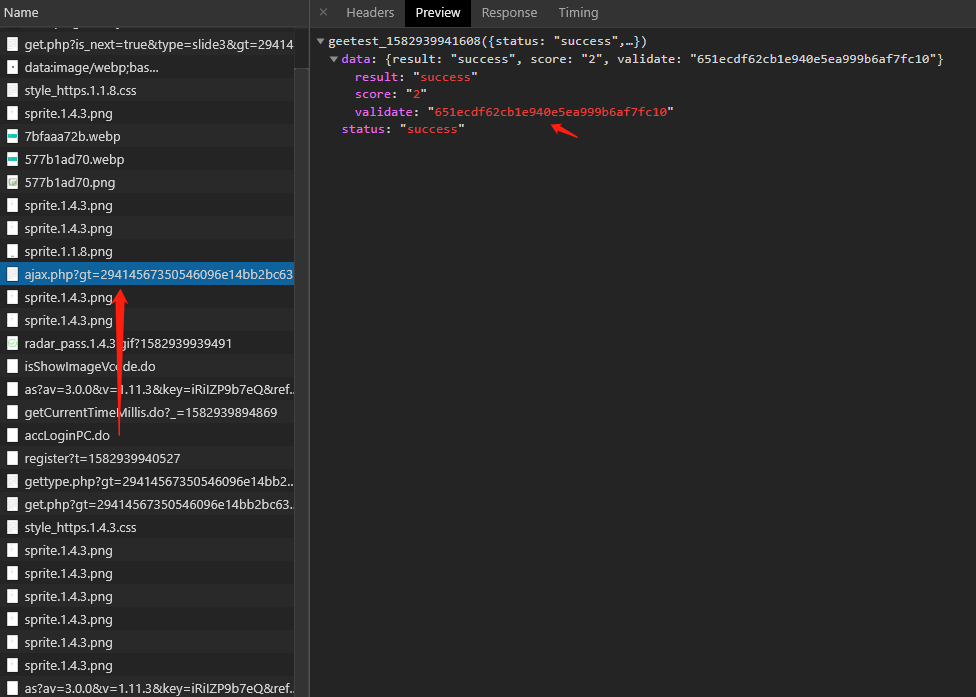Collapse the data object in preview
976x697 pixels.
pyautogui.click(x=334, y=59)
